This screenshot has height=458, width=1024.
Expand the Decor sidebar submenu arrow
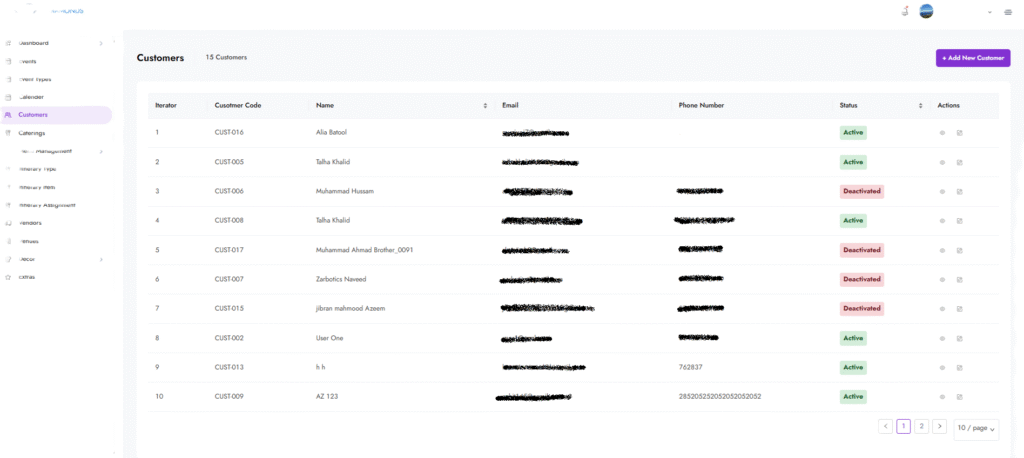pos(101,259)
